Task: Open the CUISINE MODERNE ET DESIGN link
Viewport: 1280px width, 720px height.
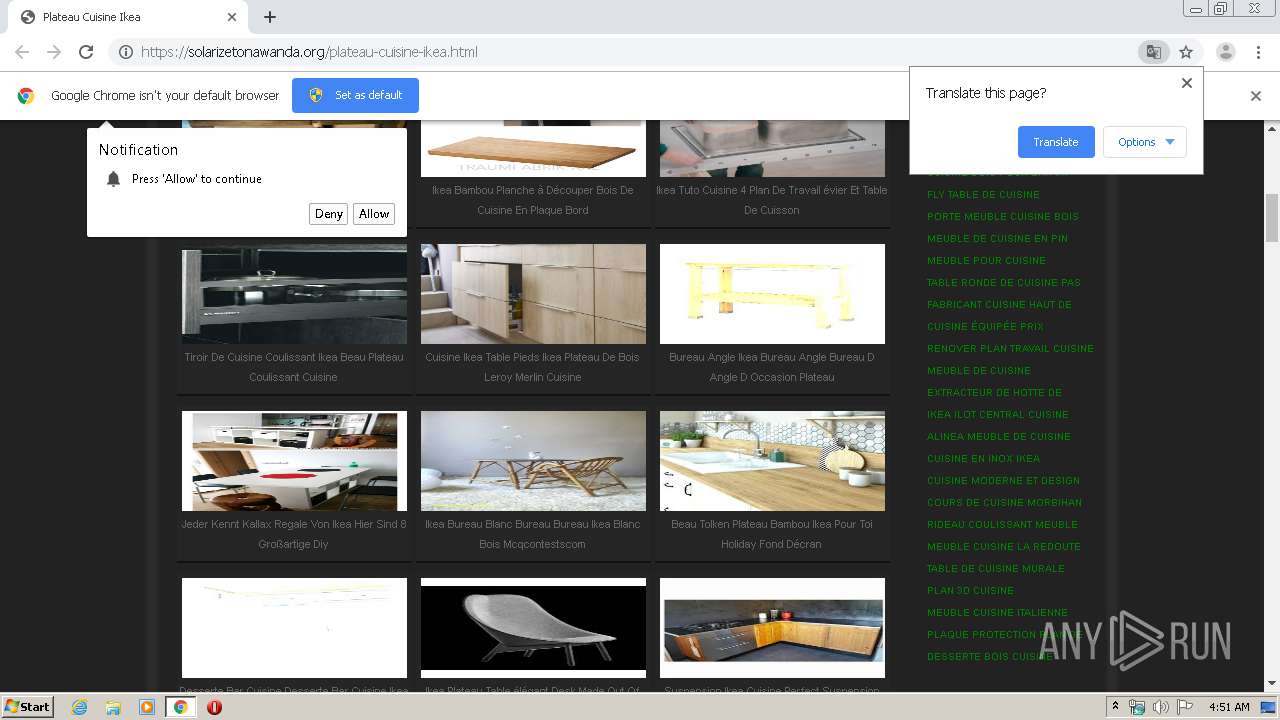Action: pyautogui.click(x=1003, y=481)
